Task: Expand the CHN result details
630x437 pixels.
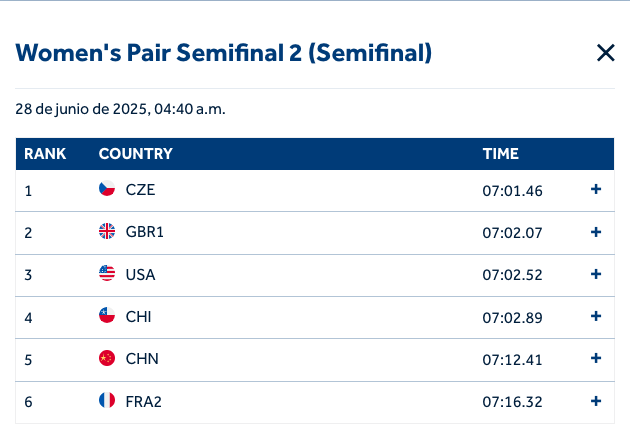Action: [596, 359]
